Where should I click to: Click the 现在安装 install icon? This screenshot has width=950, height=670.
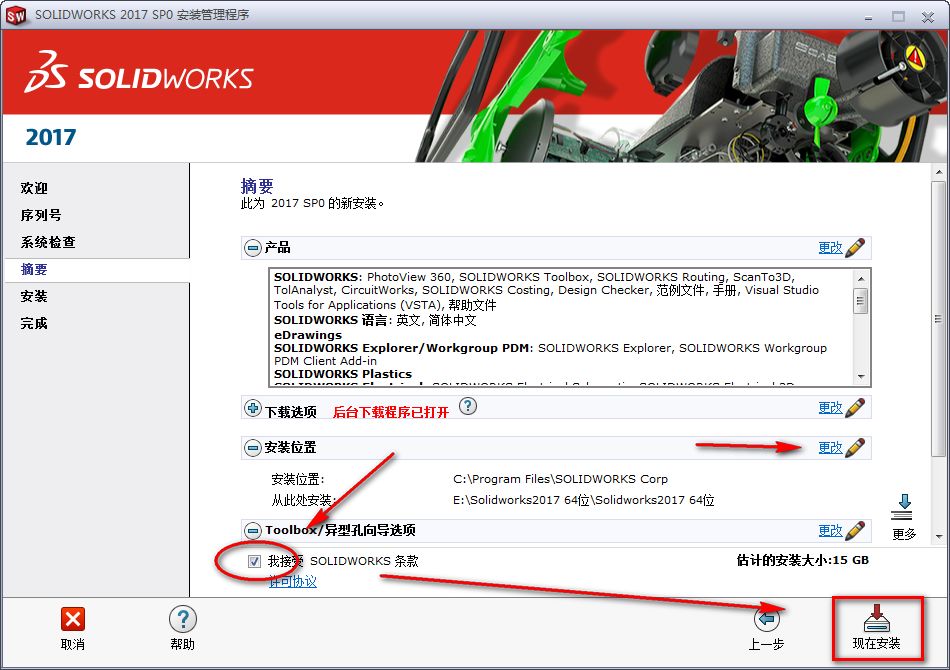tap(875, 620)
